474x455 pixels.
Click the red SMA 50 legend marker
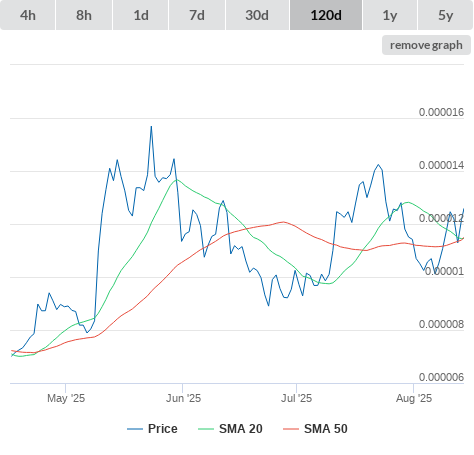tap(291, 429)
